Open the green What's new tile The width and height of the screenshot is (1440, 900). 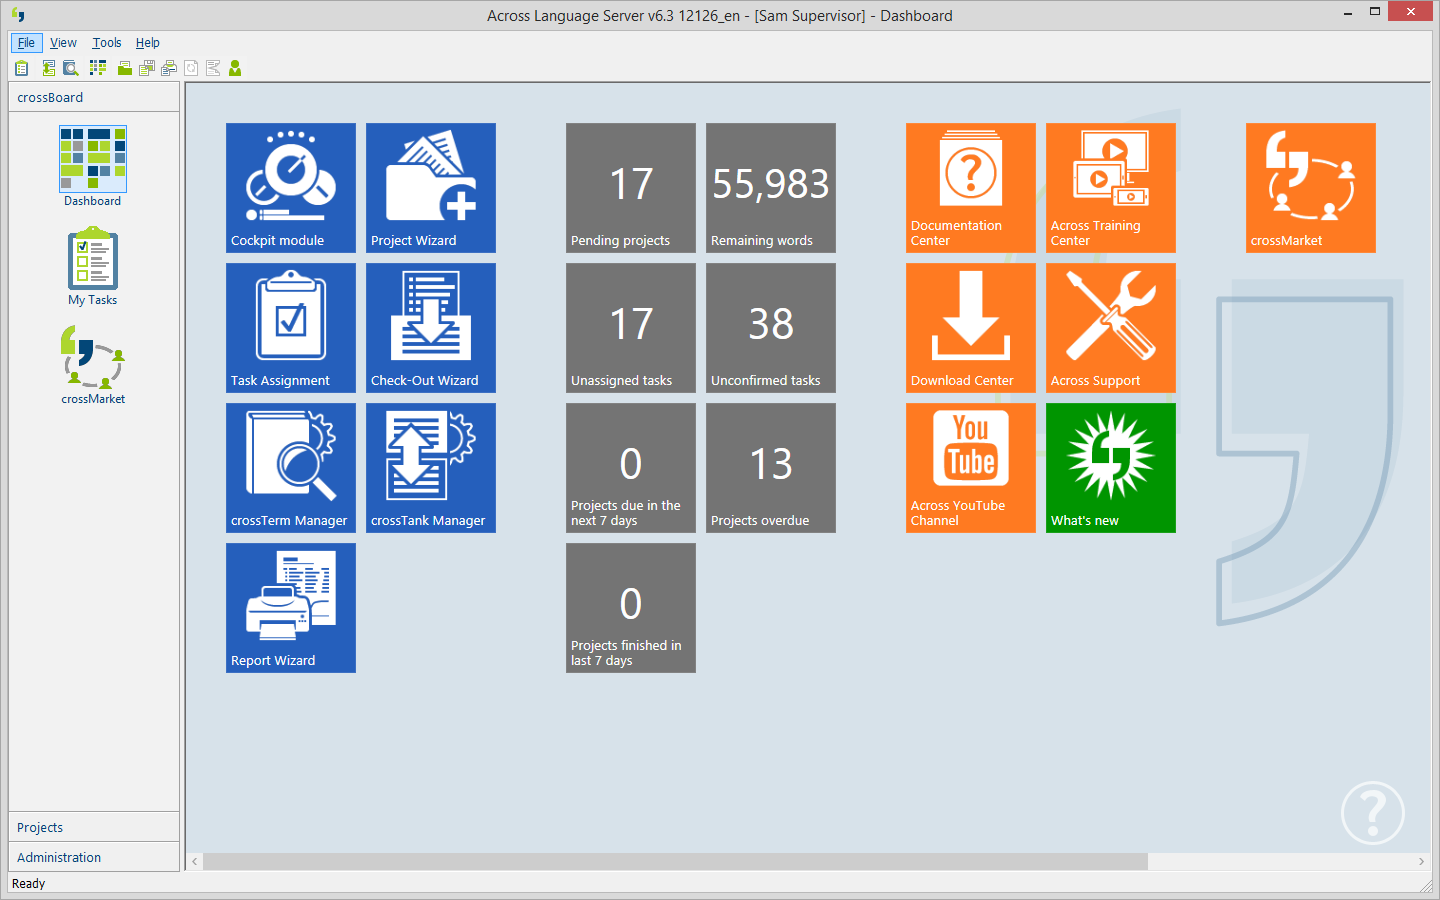1111,468
